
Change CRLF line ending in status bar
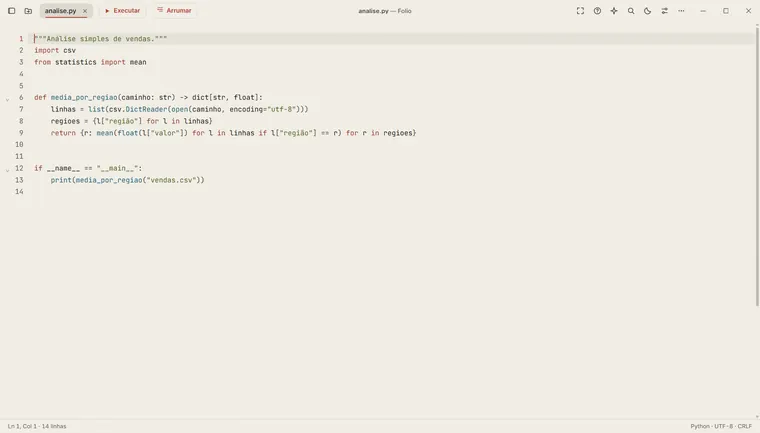tap(744, 426)
